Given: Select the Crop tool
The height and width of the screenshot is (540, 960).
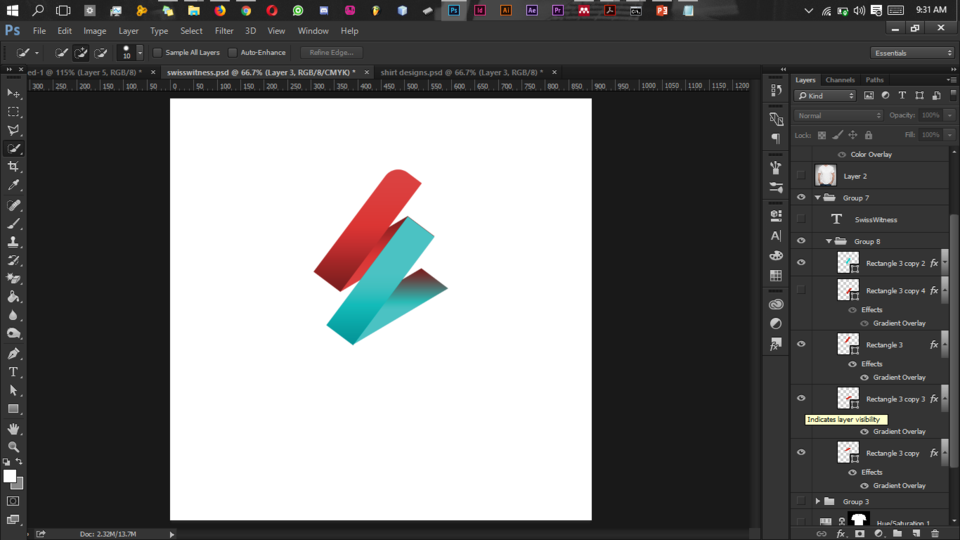Looking at the screenshot, I should coord(13,167).
